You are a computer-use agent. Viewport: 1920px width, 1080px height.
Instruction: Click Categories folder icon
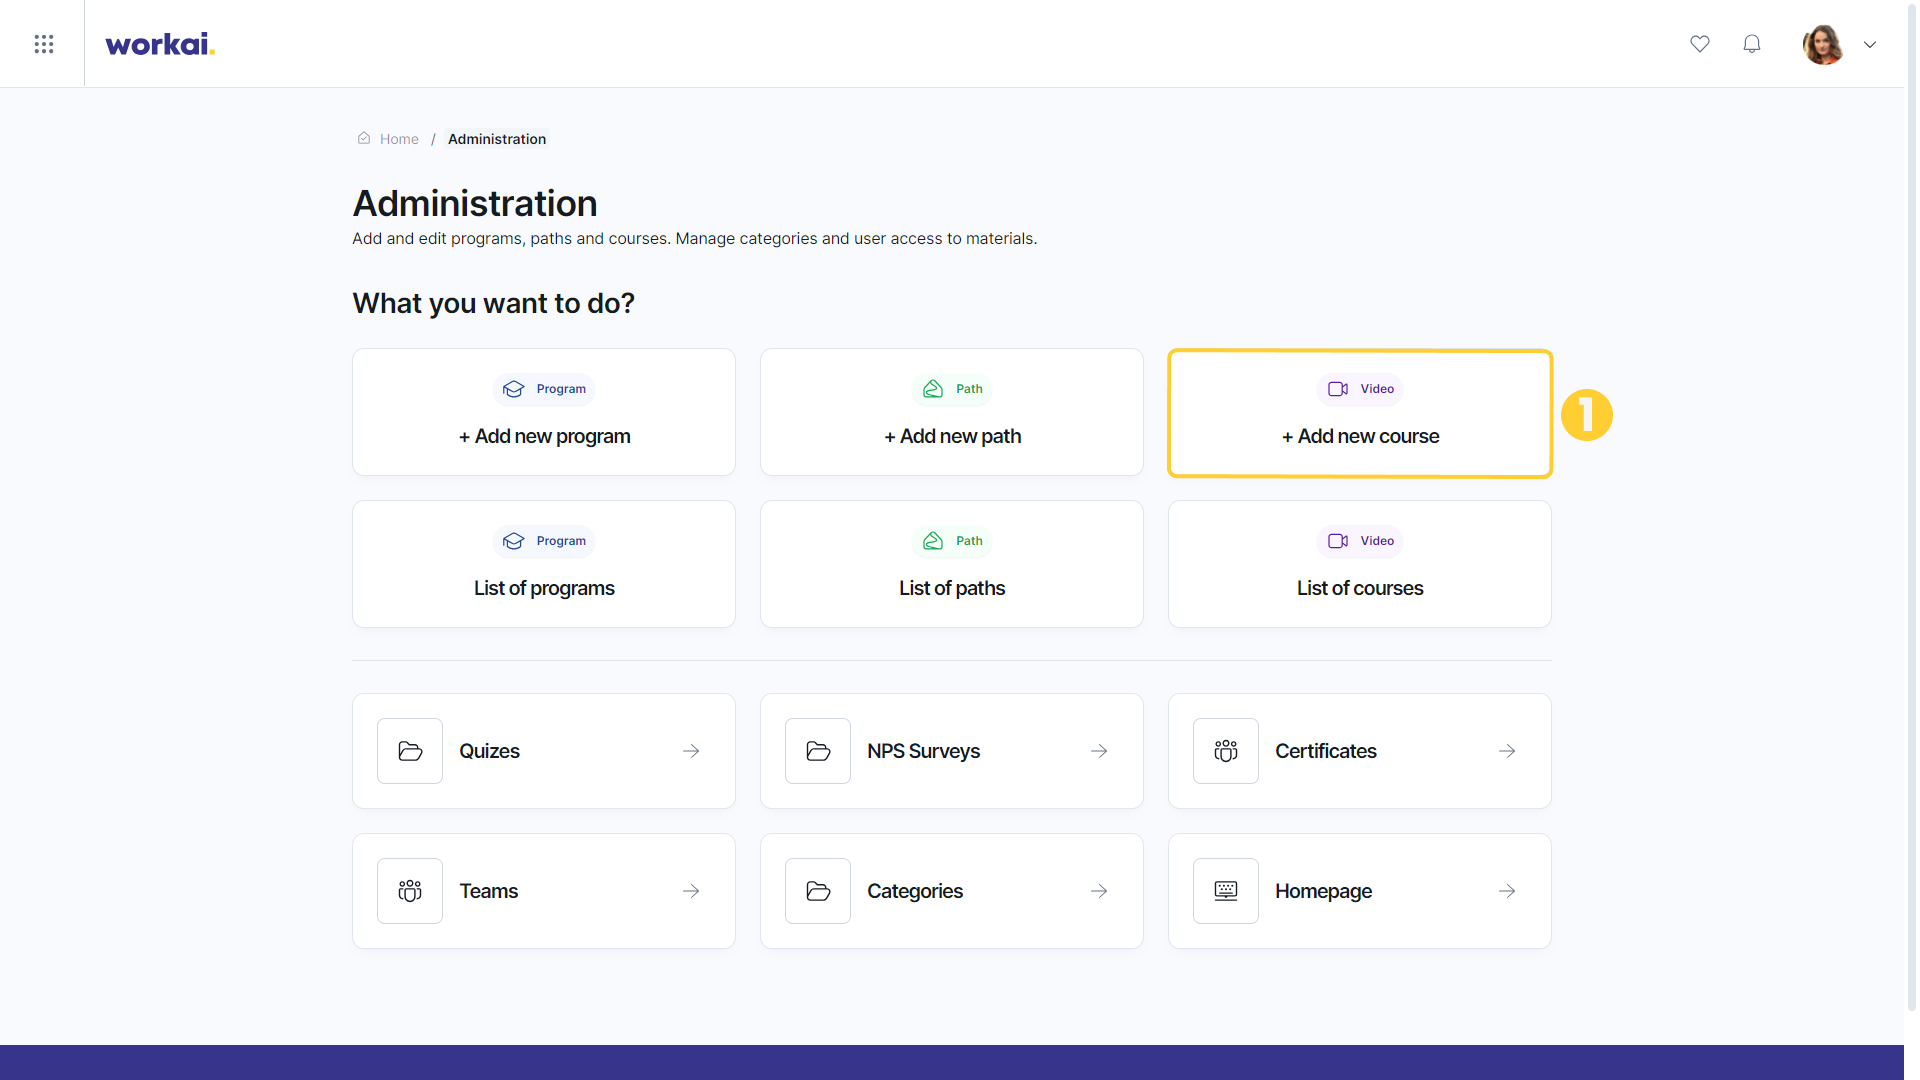(818, 891)
